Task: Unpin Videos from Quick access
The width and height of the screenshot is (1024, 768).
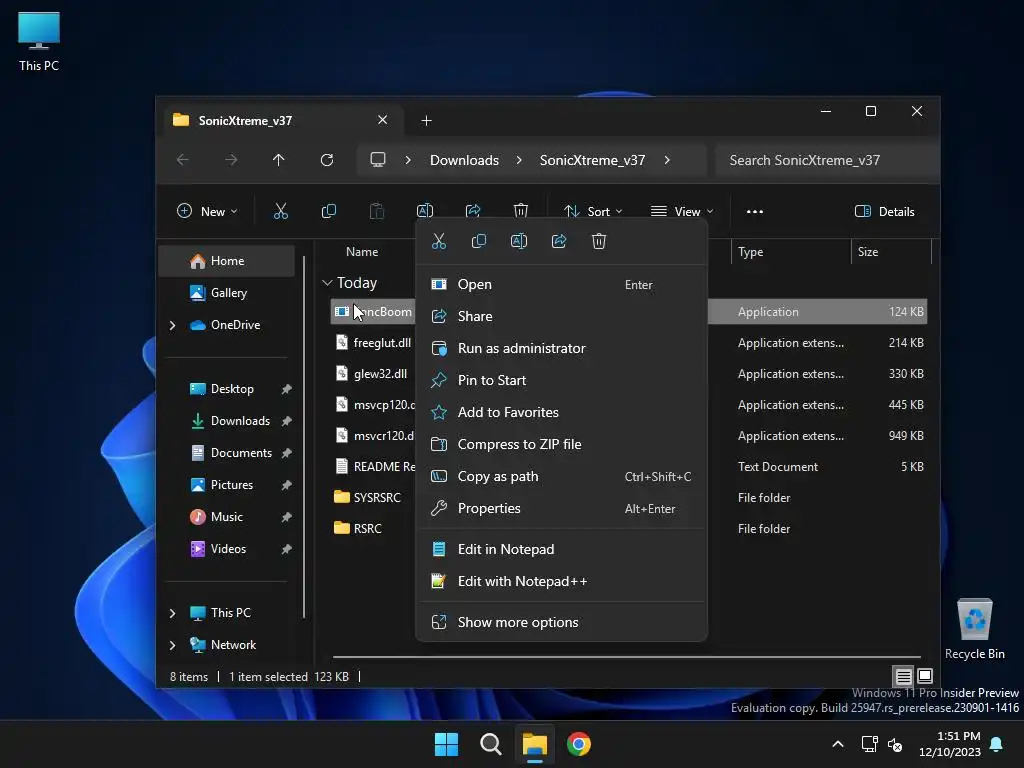Action: [x=286, y=549]
